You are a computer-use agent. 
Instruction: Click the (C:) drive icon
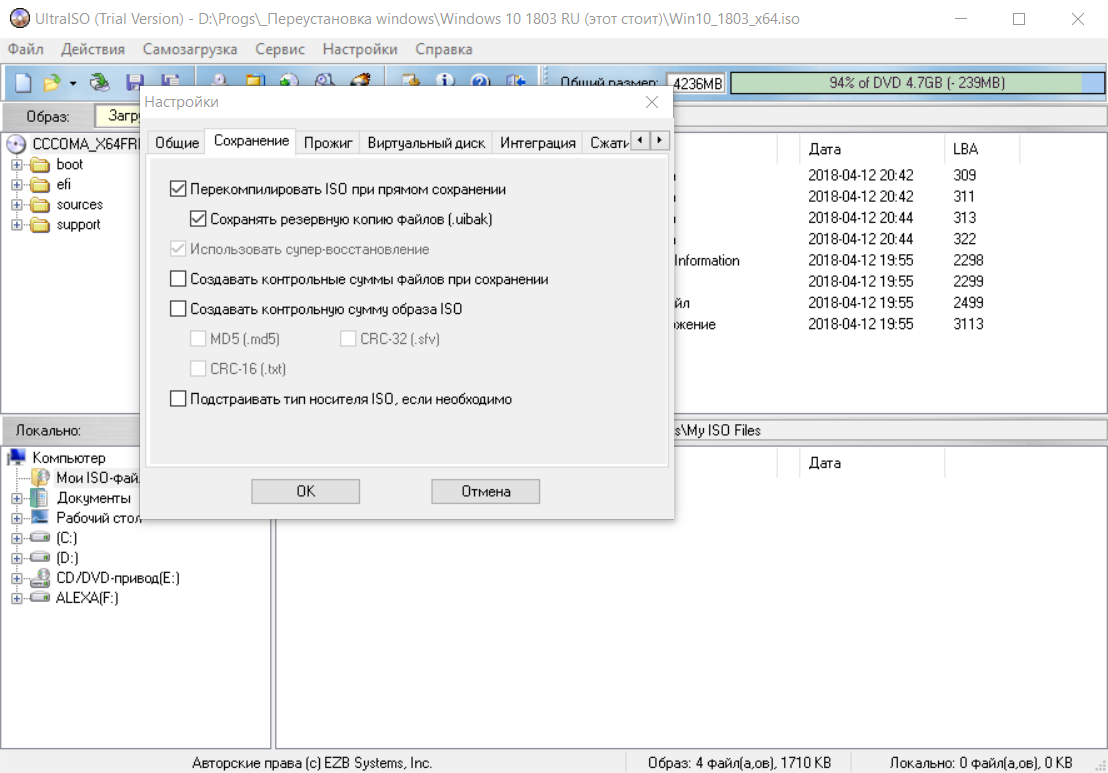point(40,538)
